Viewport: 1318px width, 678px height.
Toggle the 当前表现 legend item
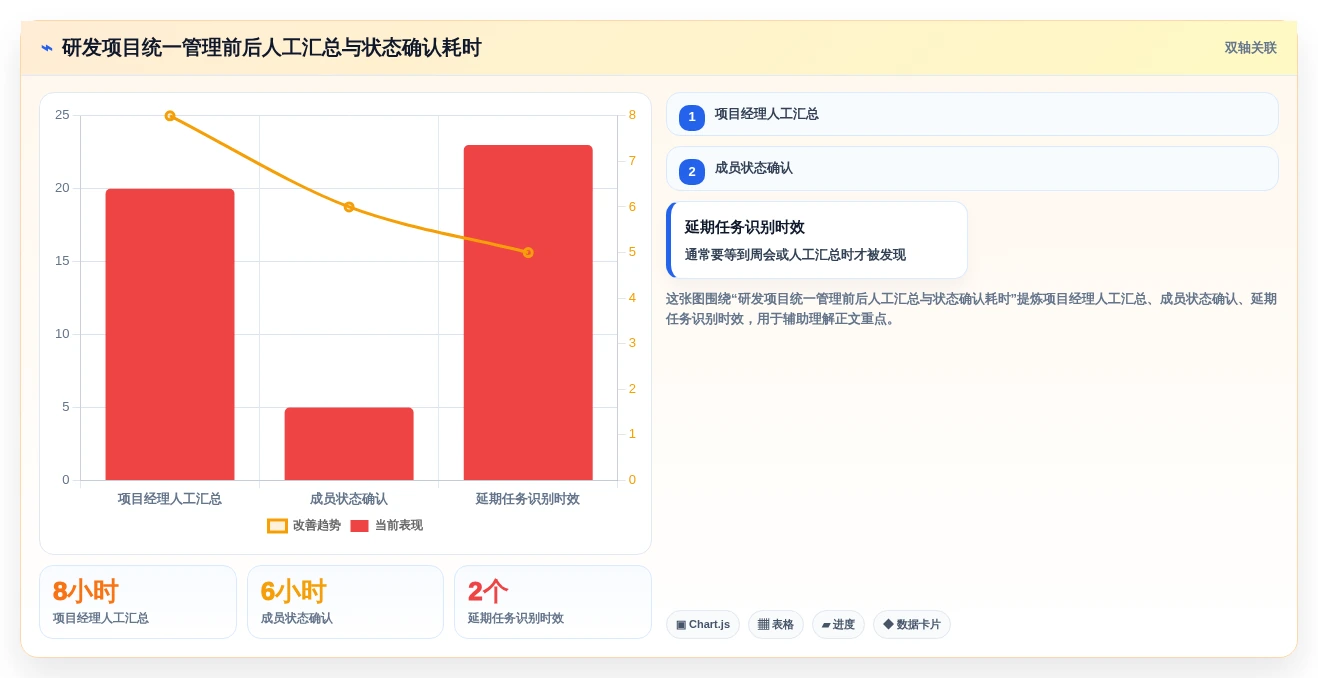coord(386,525)
